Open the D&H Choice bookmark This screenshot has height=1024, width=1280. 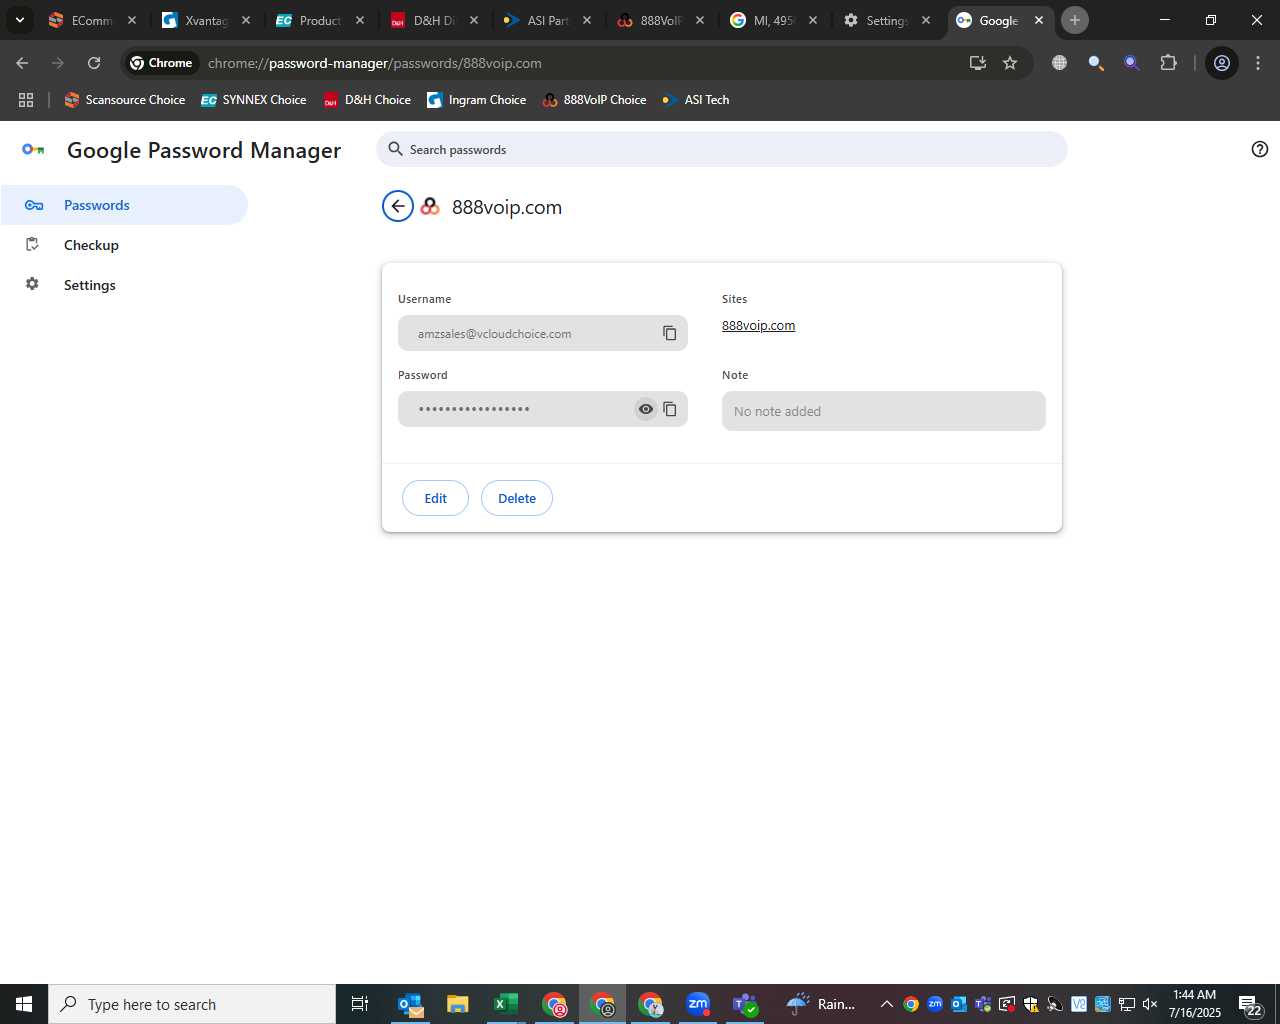pos(367,100)
